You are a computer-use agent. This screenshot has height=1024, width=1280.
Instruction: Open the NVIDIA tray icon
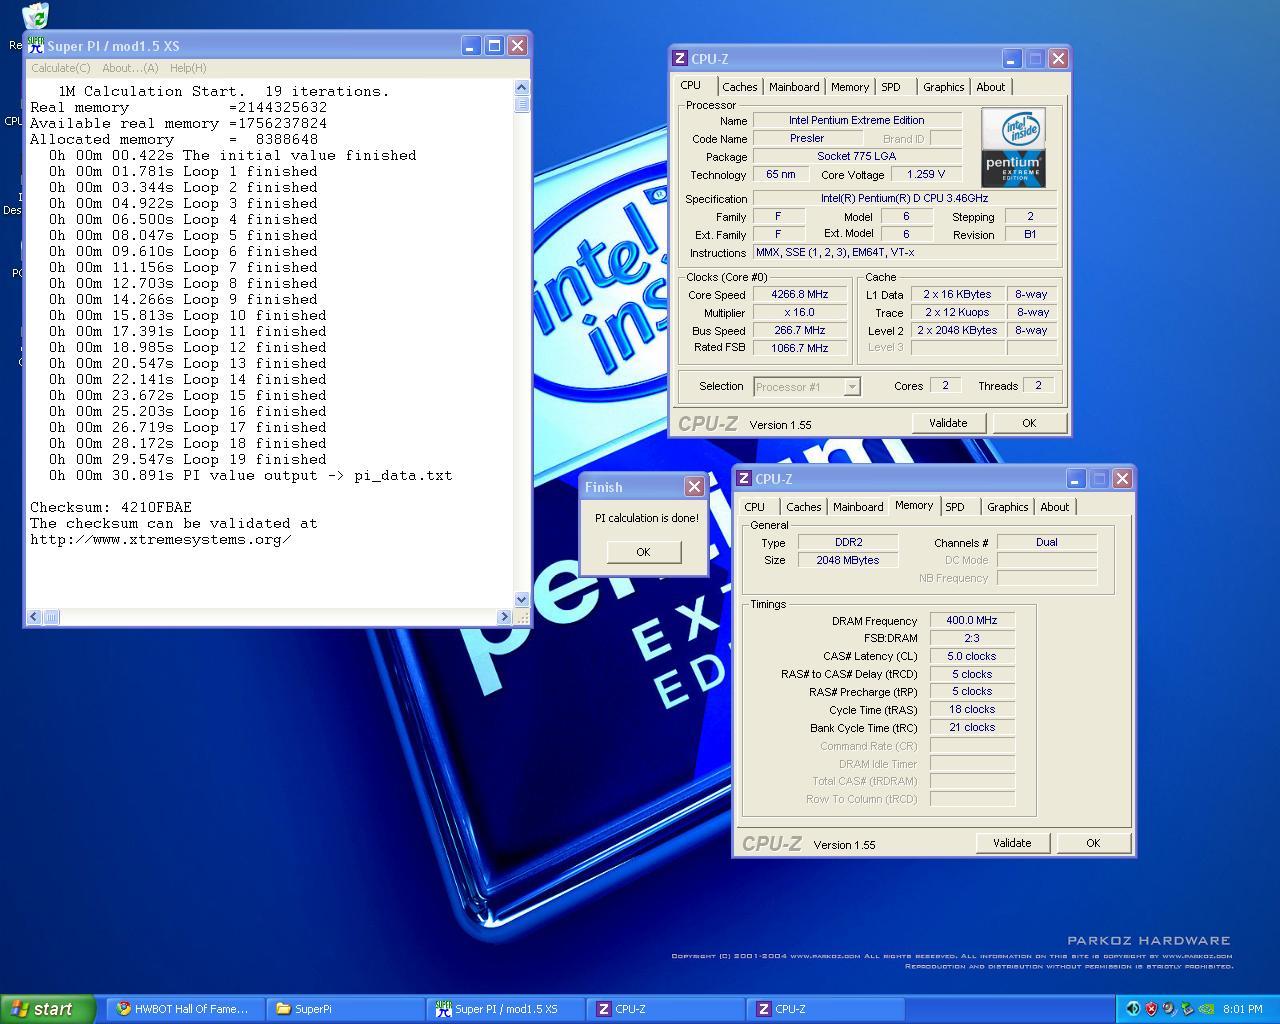click(1206, 1009)
